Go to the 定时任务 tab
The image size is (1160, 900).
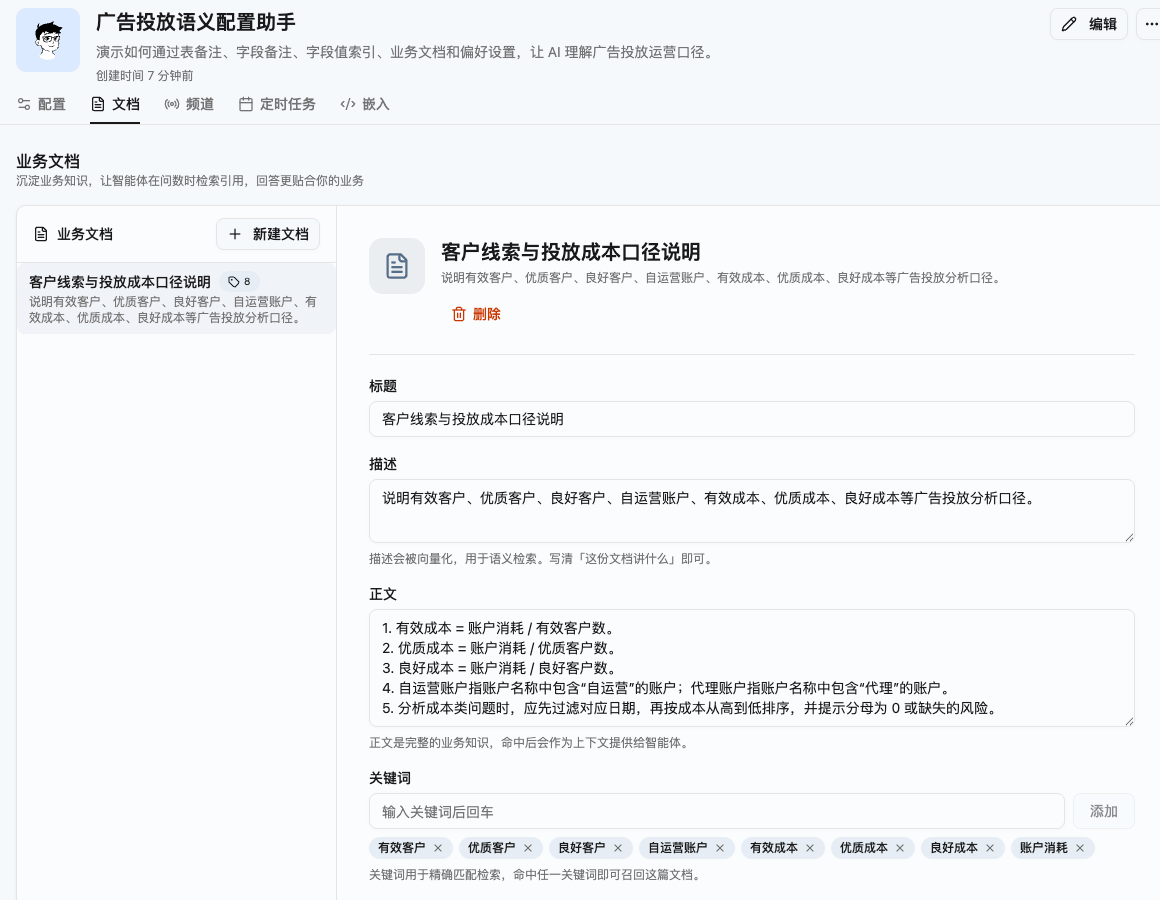[x=277, y=104]
